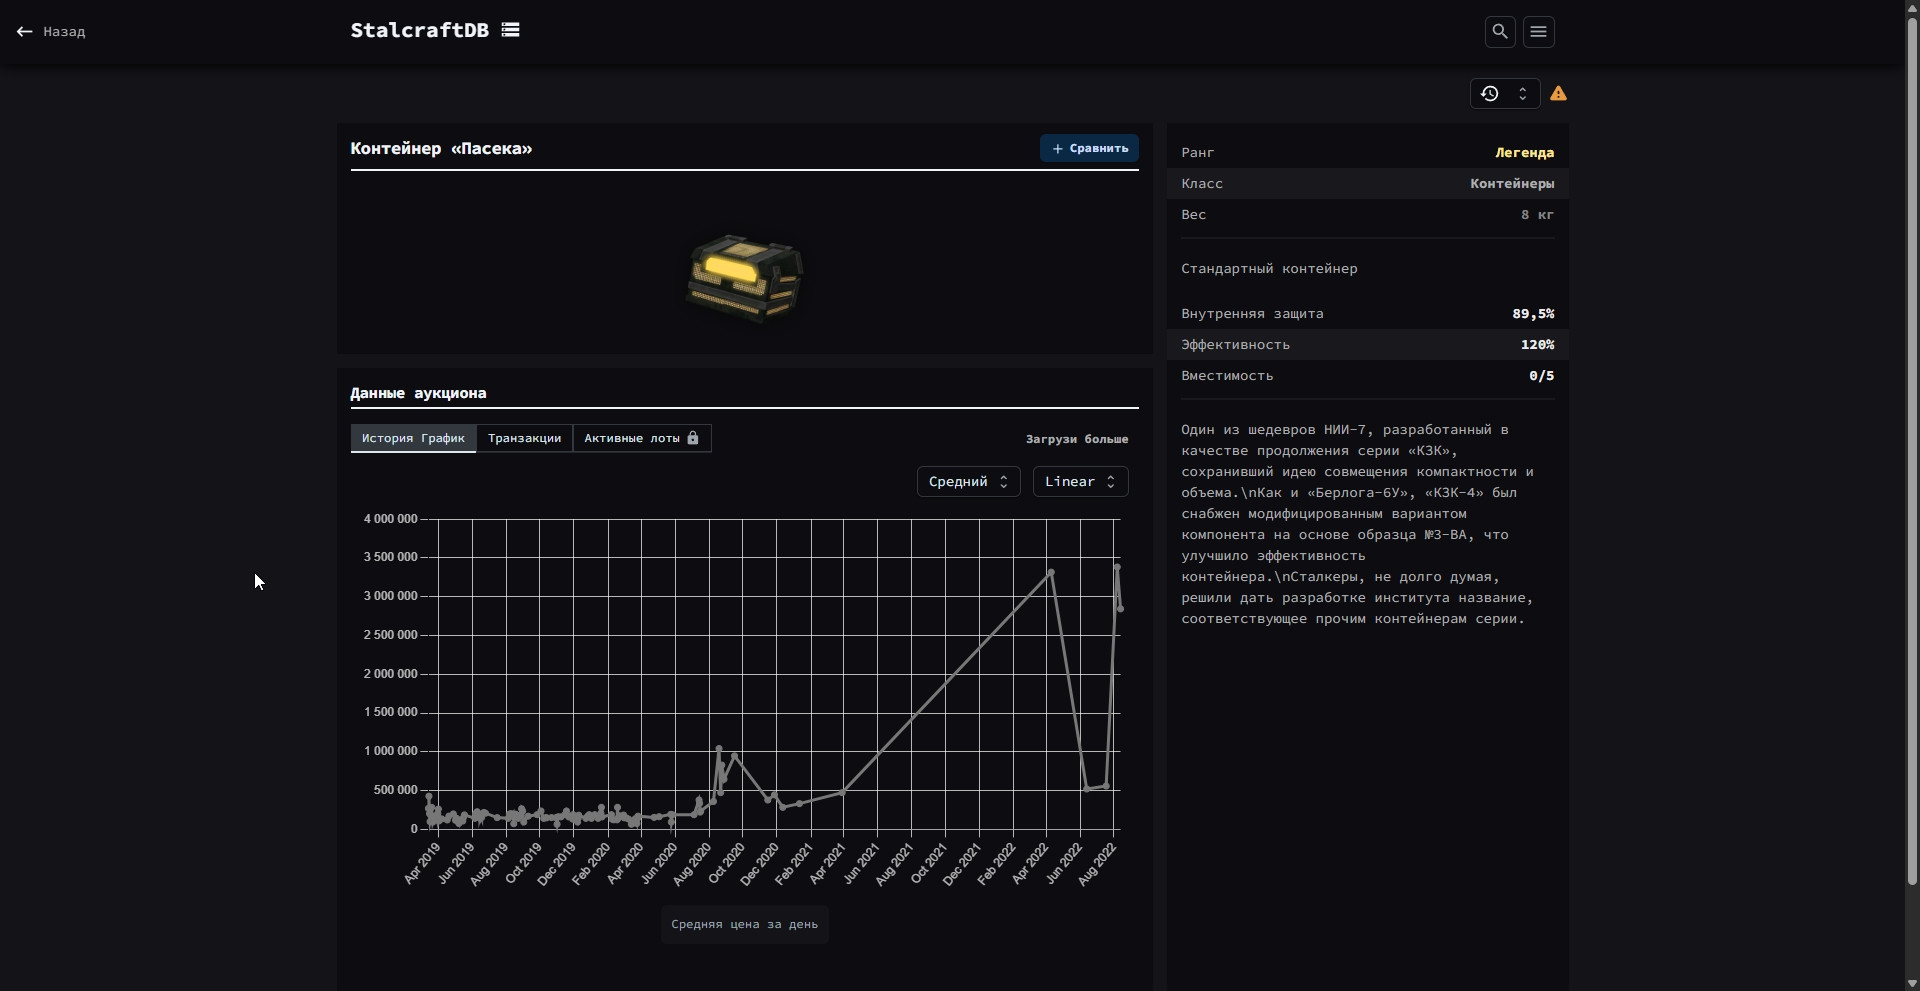Click the 0/5 capacity value

click(x=1541, y=376)
